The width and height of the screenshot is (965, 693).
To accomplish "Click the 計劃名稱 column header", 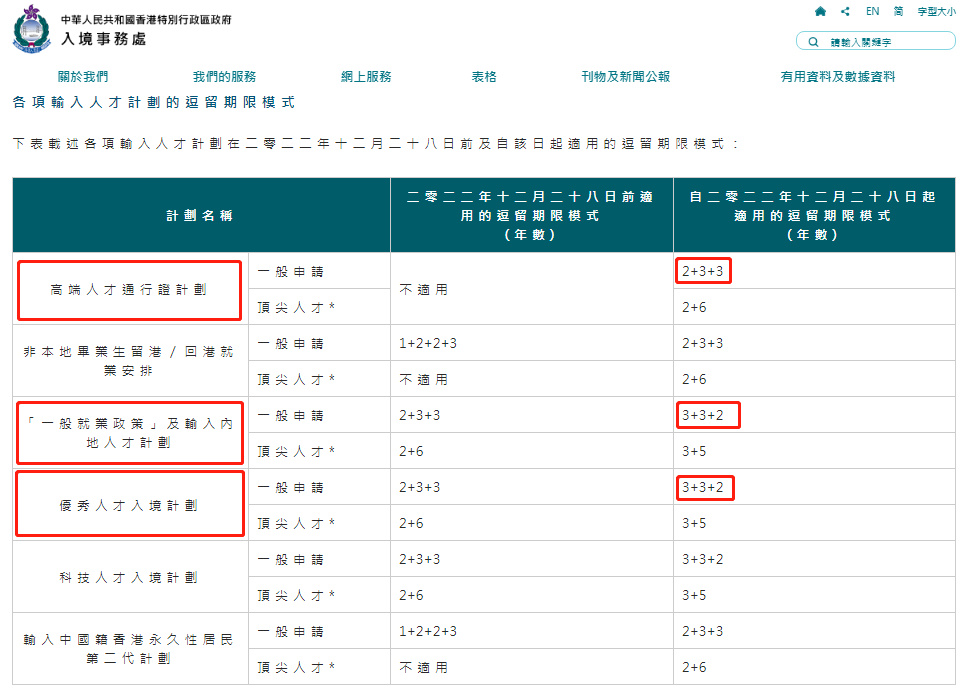I will [x=200, y=215].
